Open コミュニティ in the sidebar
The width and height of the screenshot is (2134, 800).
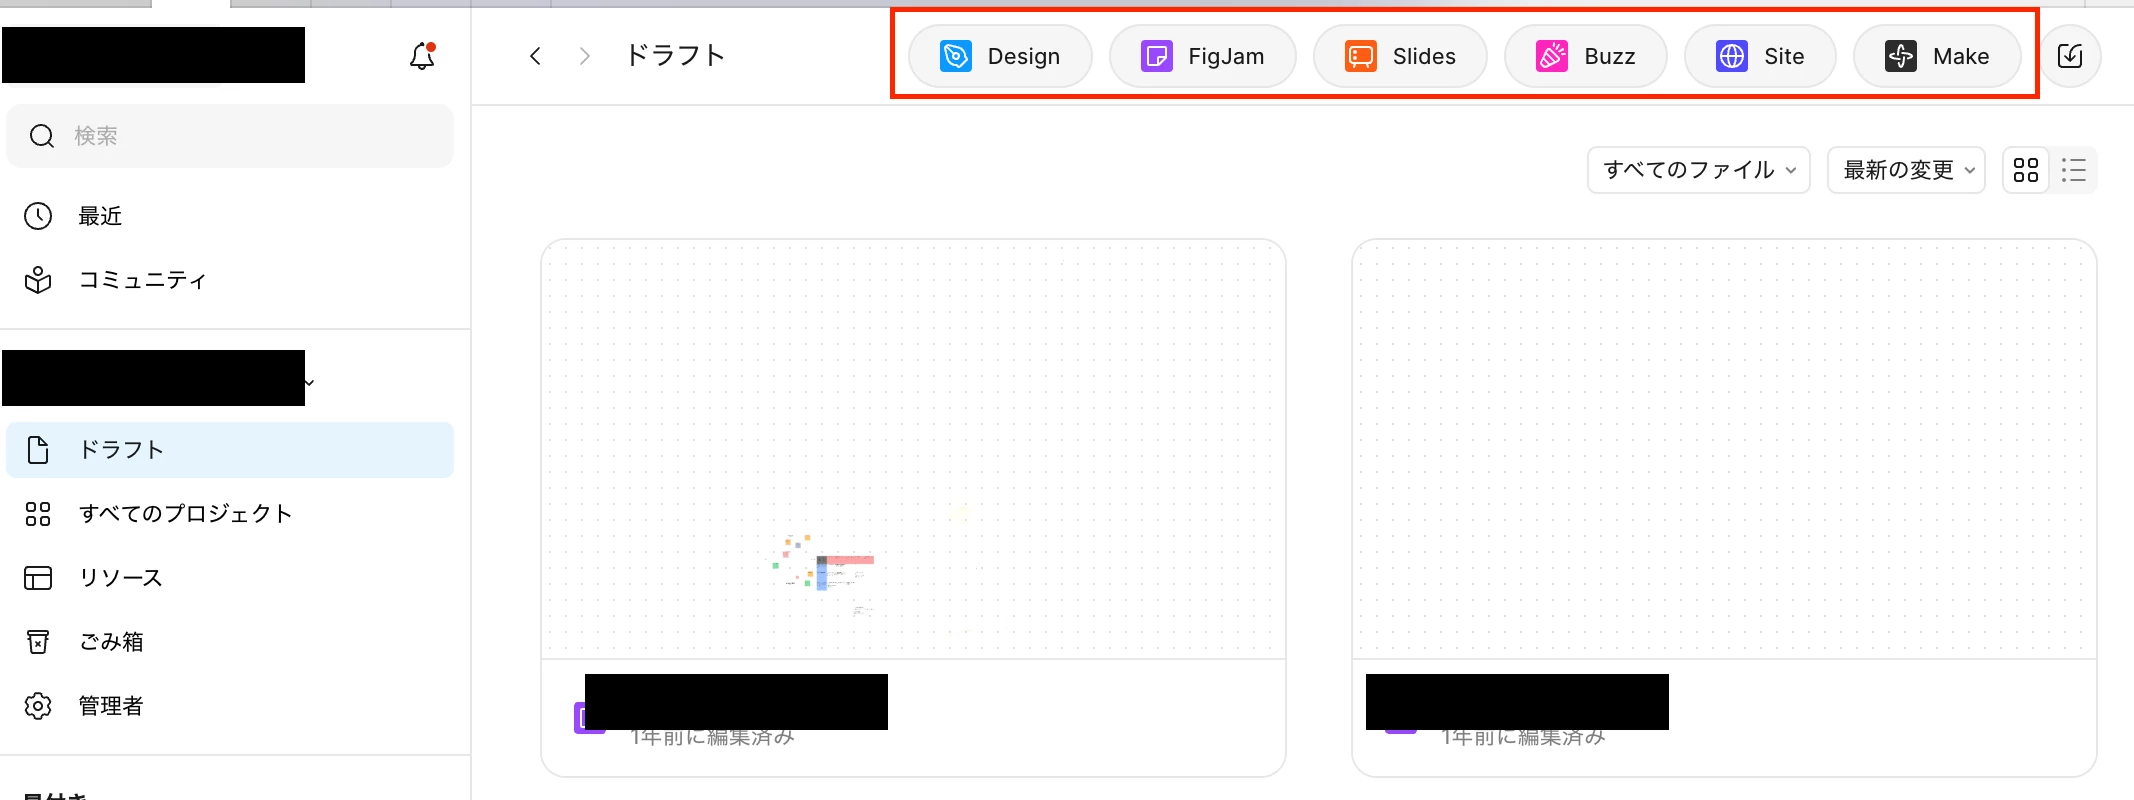click(230, 280)
